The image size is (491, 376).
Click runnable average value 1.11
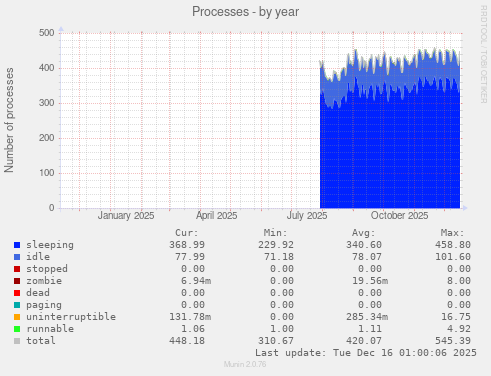point(370,329)
